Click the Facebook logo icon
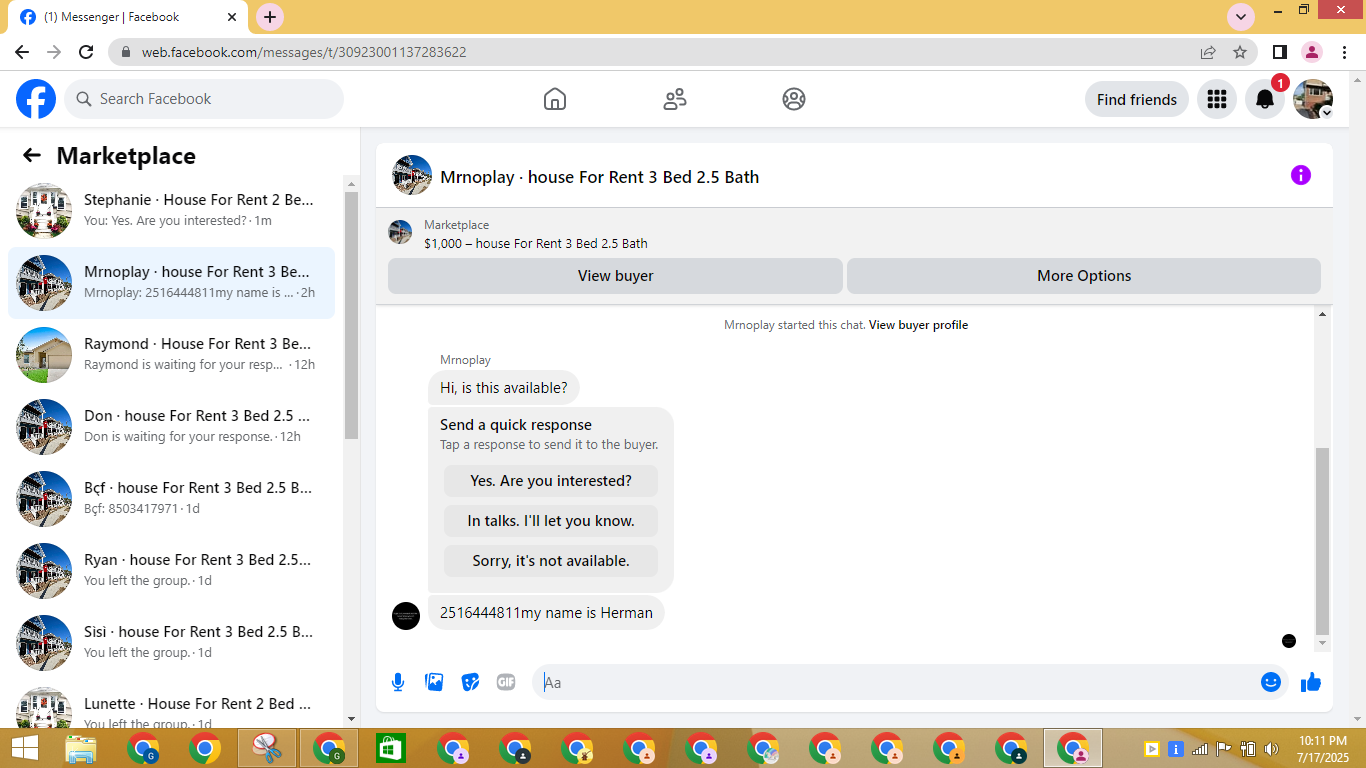Viewport: 1366px width, 768px height. coord(36,99)
